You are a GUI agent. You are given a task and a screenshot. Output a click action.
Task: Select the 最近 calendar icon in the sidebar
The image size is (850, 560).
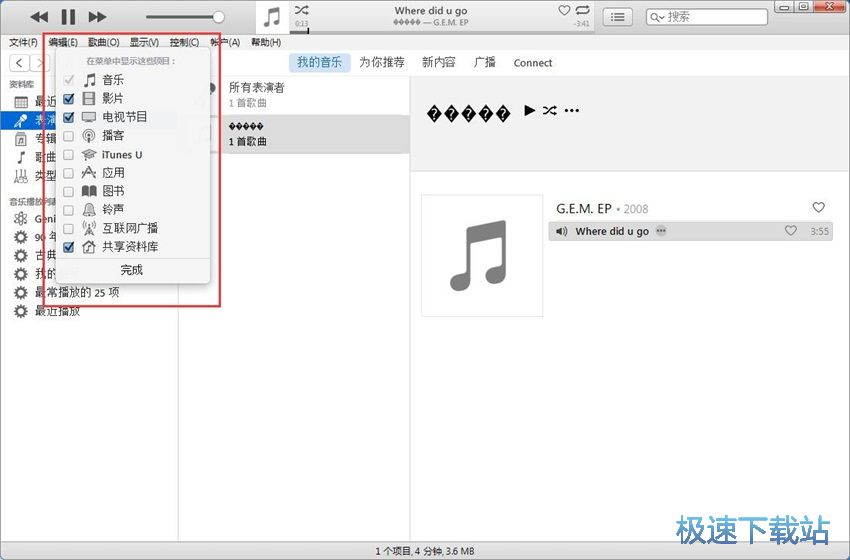coord(21,102)
